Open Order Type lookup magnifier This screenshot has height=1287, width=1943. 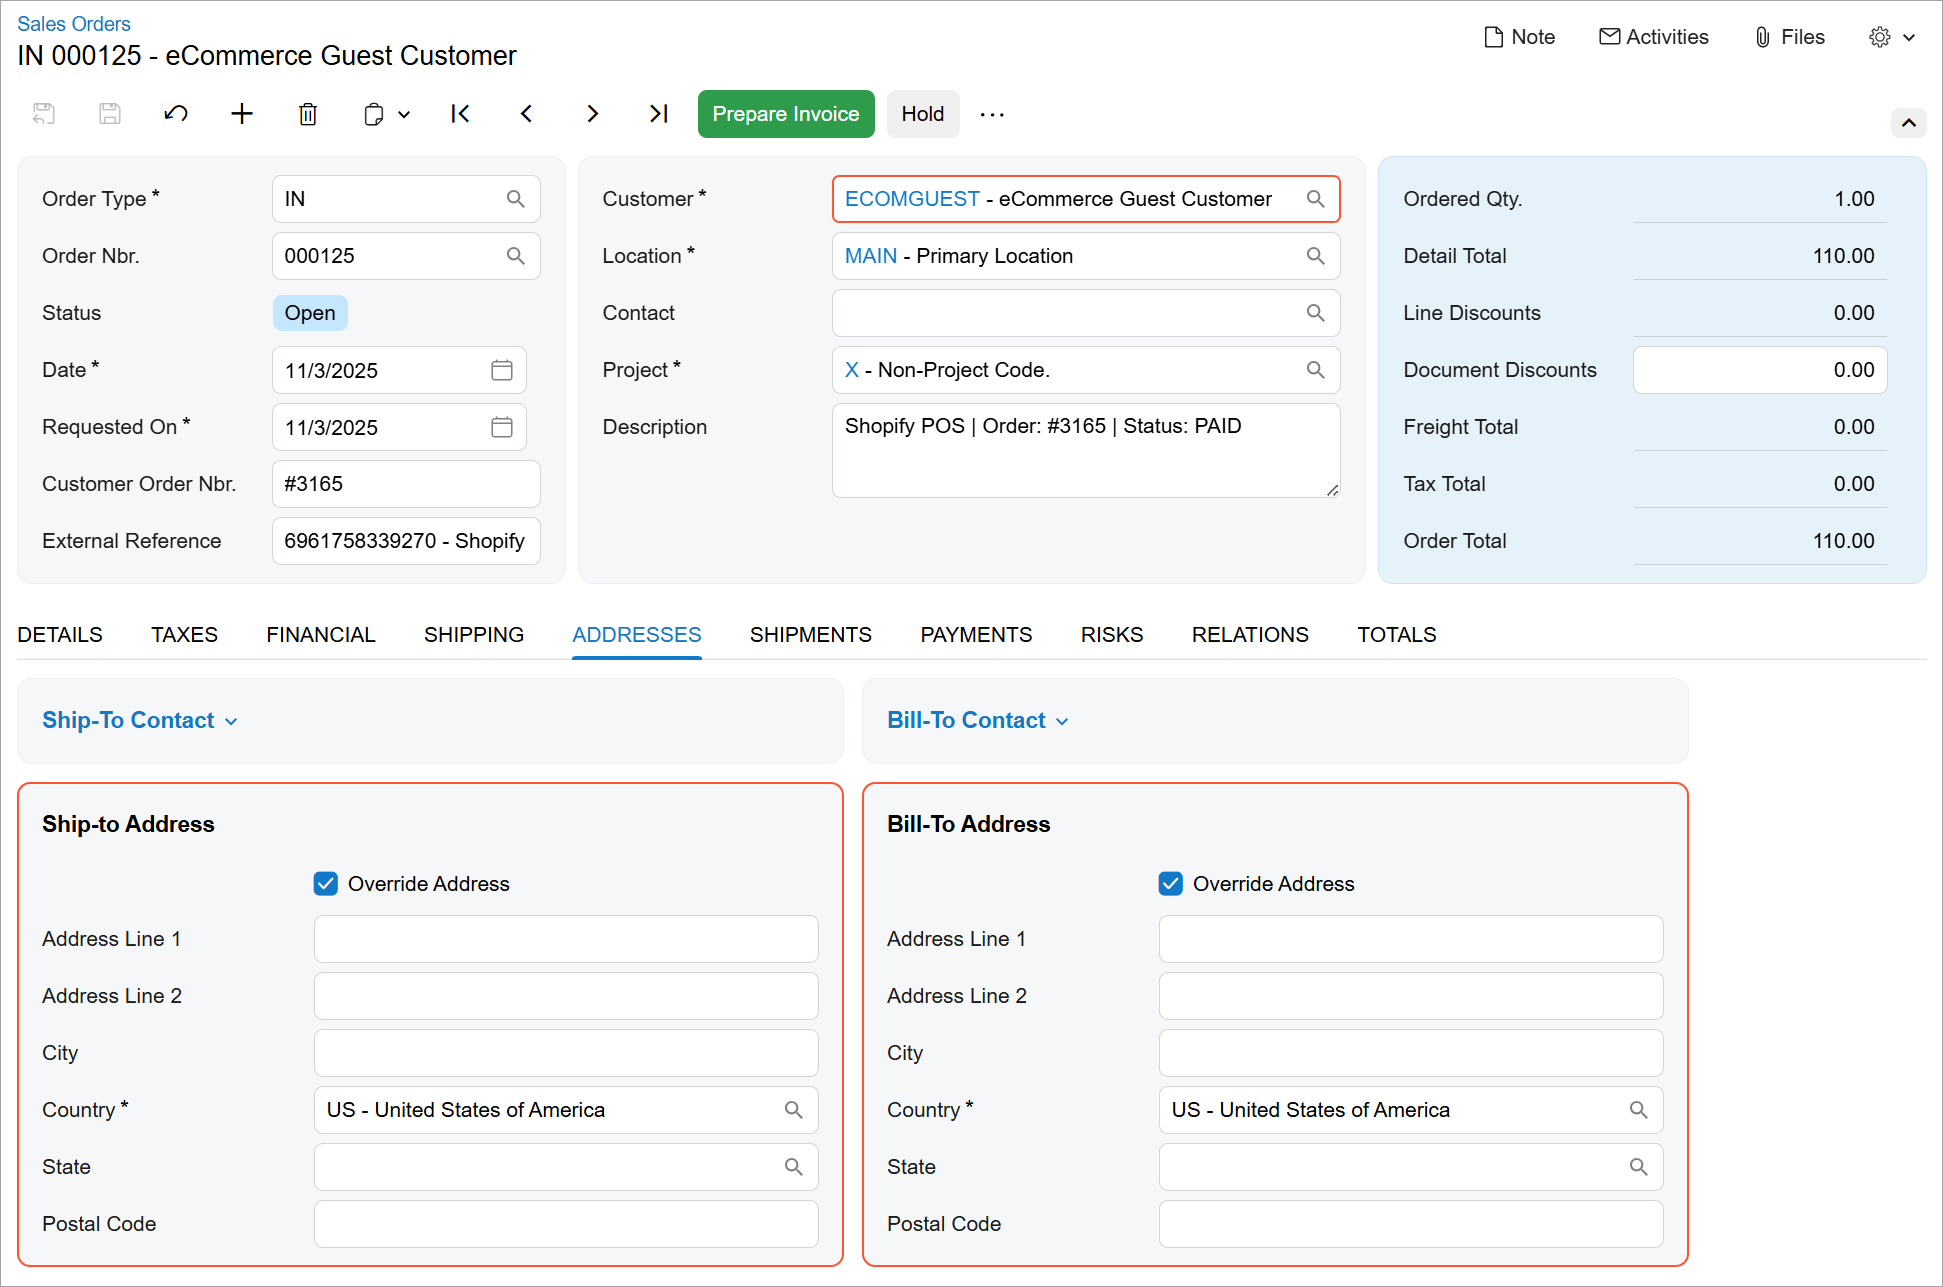click(516, 199)
